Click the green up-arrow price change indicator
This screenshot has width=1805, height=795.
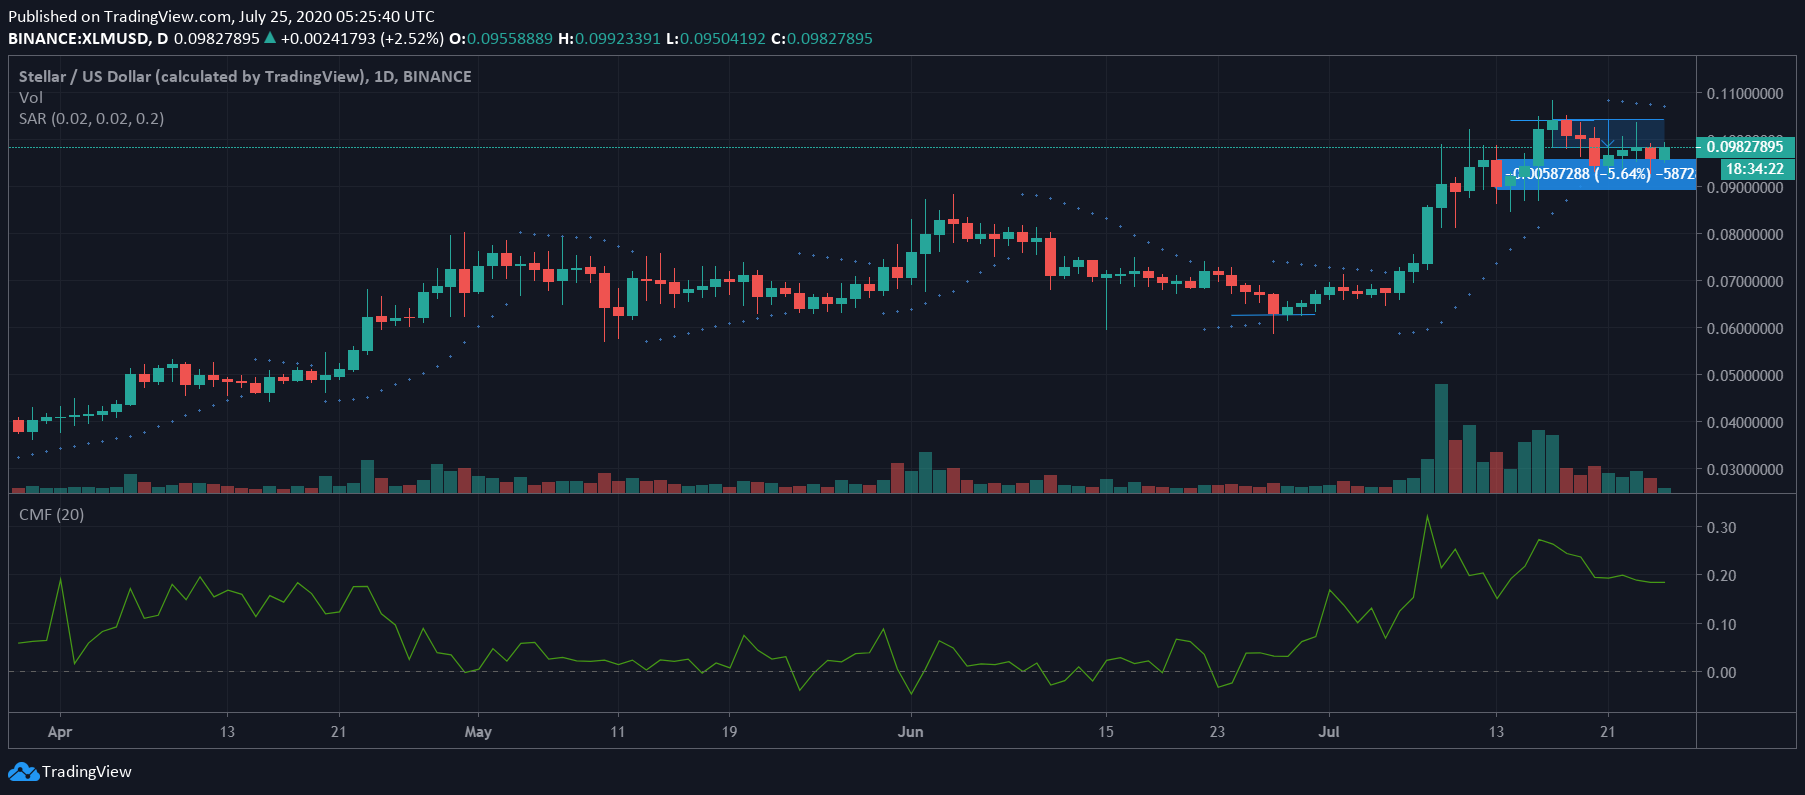[270, 38]
